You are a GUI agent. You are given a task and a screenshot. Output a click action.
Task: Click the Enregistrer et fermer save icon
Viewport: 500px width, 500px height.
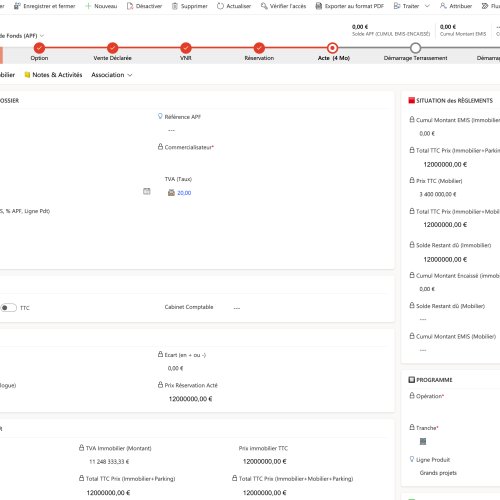[17, 6]
